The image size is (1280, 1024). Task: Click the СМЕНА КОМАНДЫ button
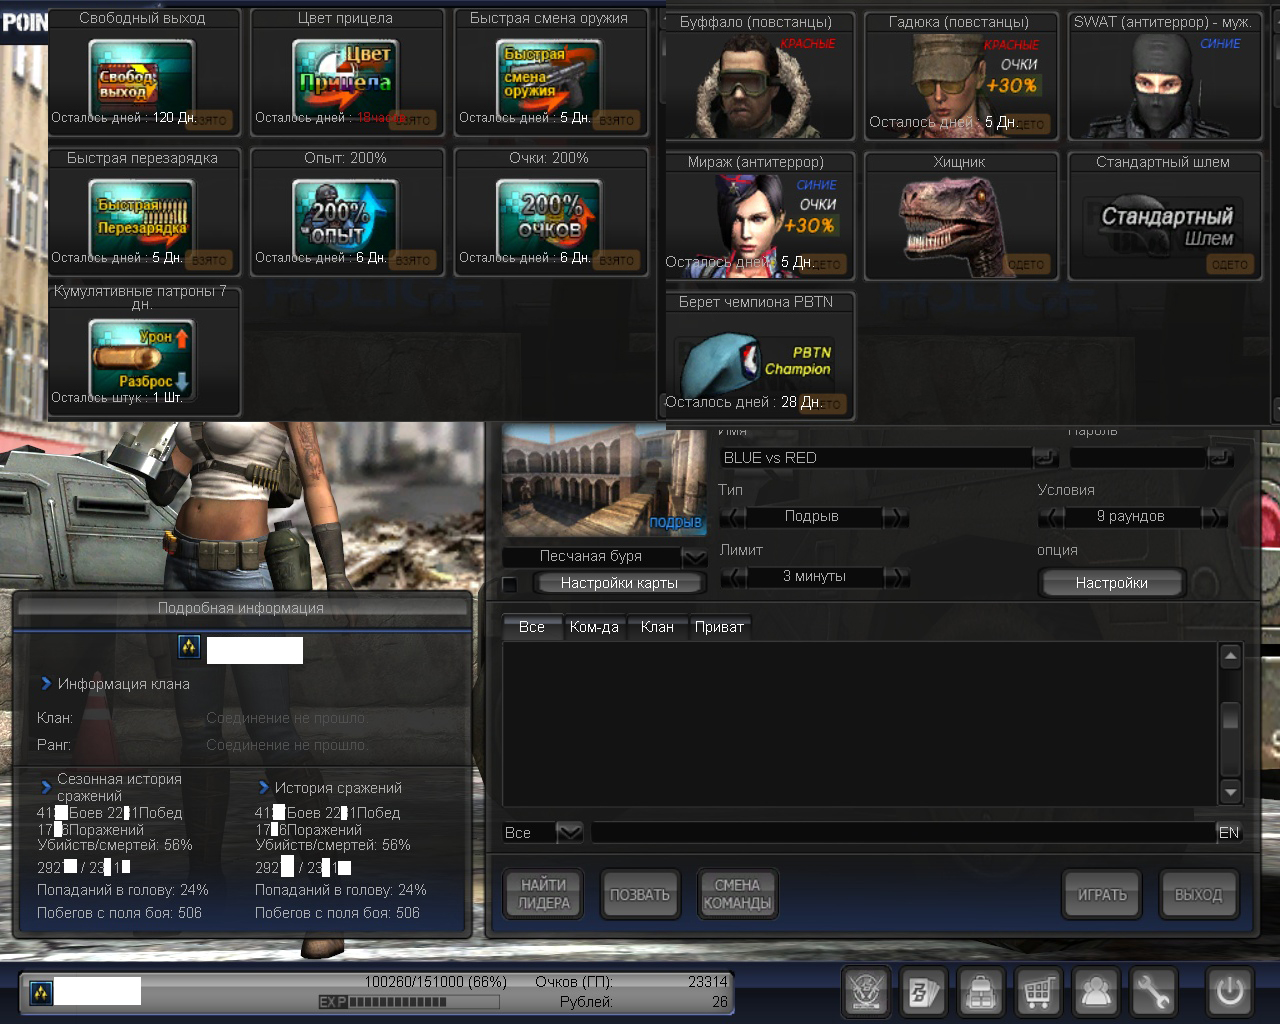(x=737, y=894)
